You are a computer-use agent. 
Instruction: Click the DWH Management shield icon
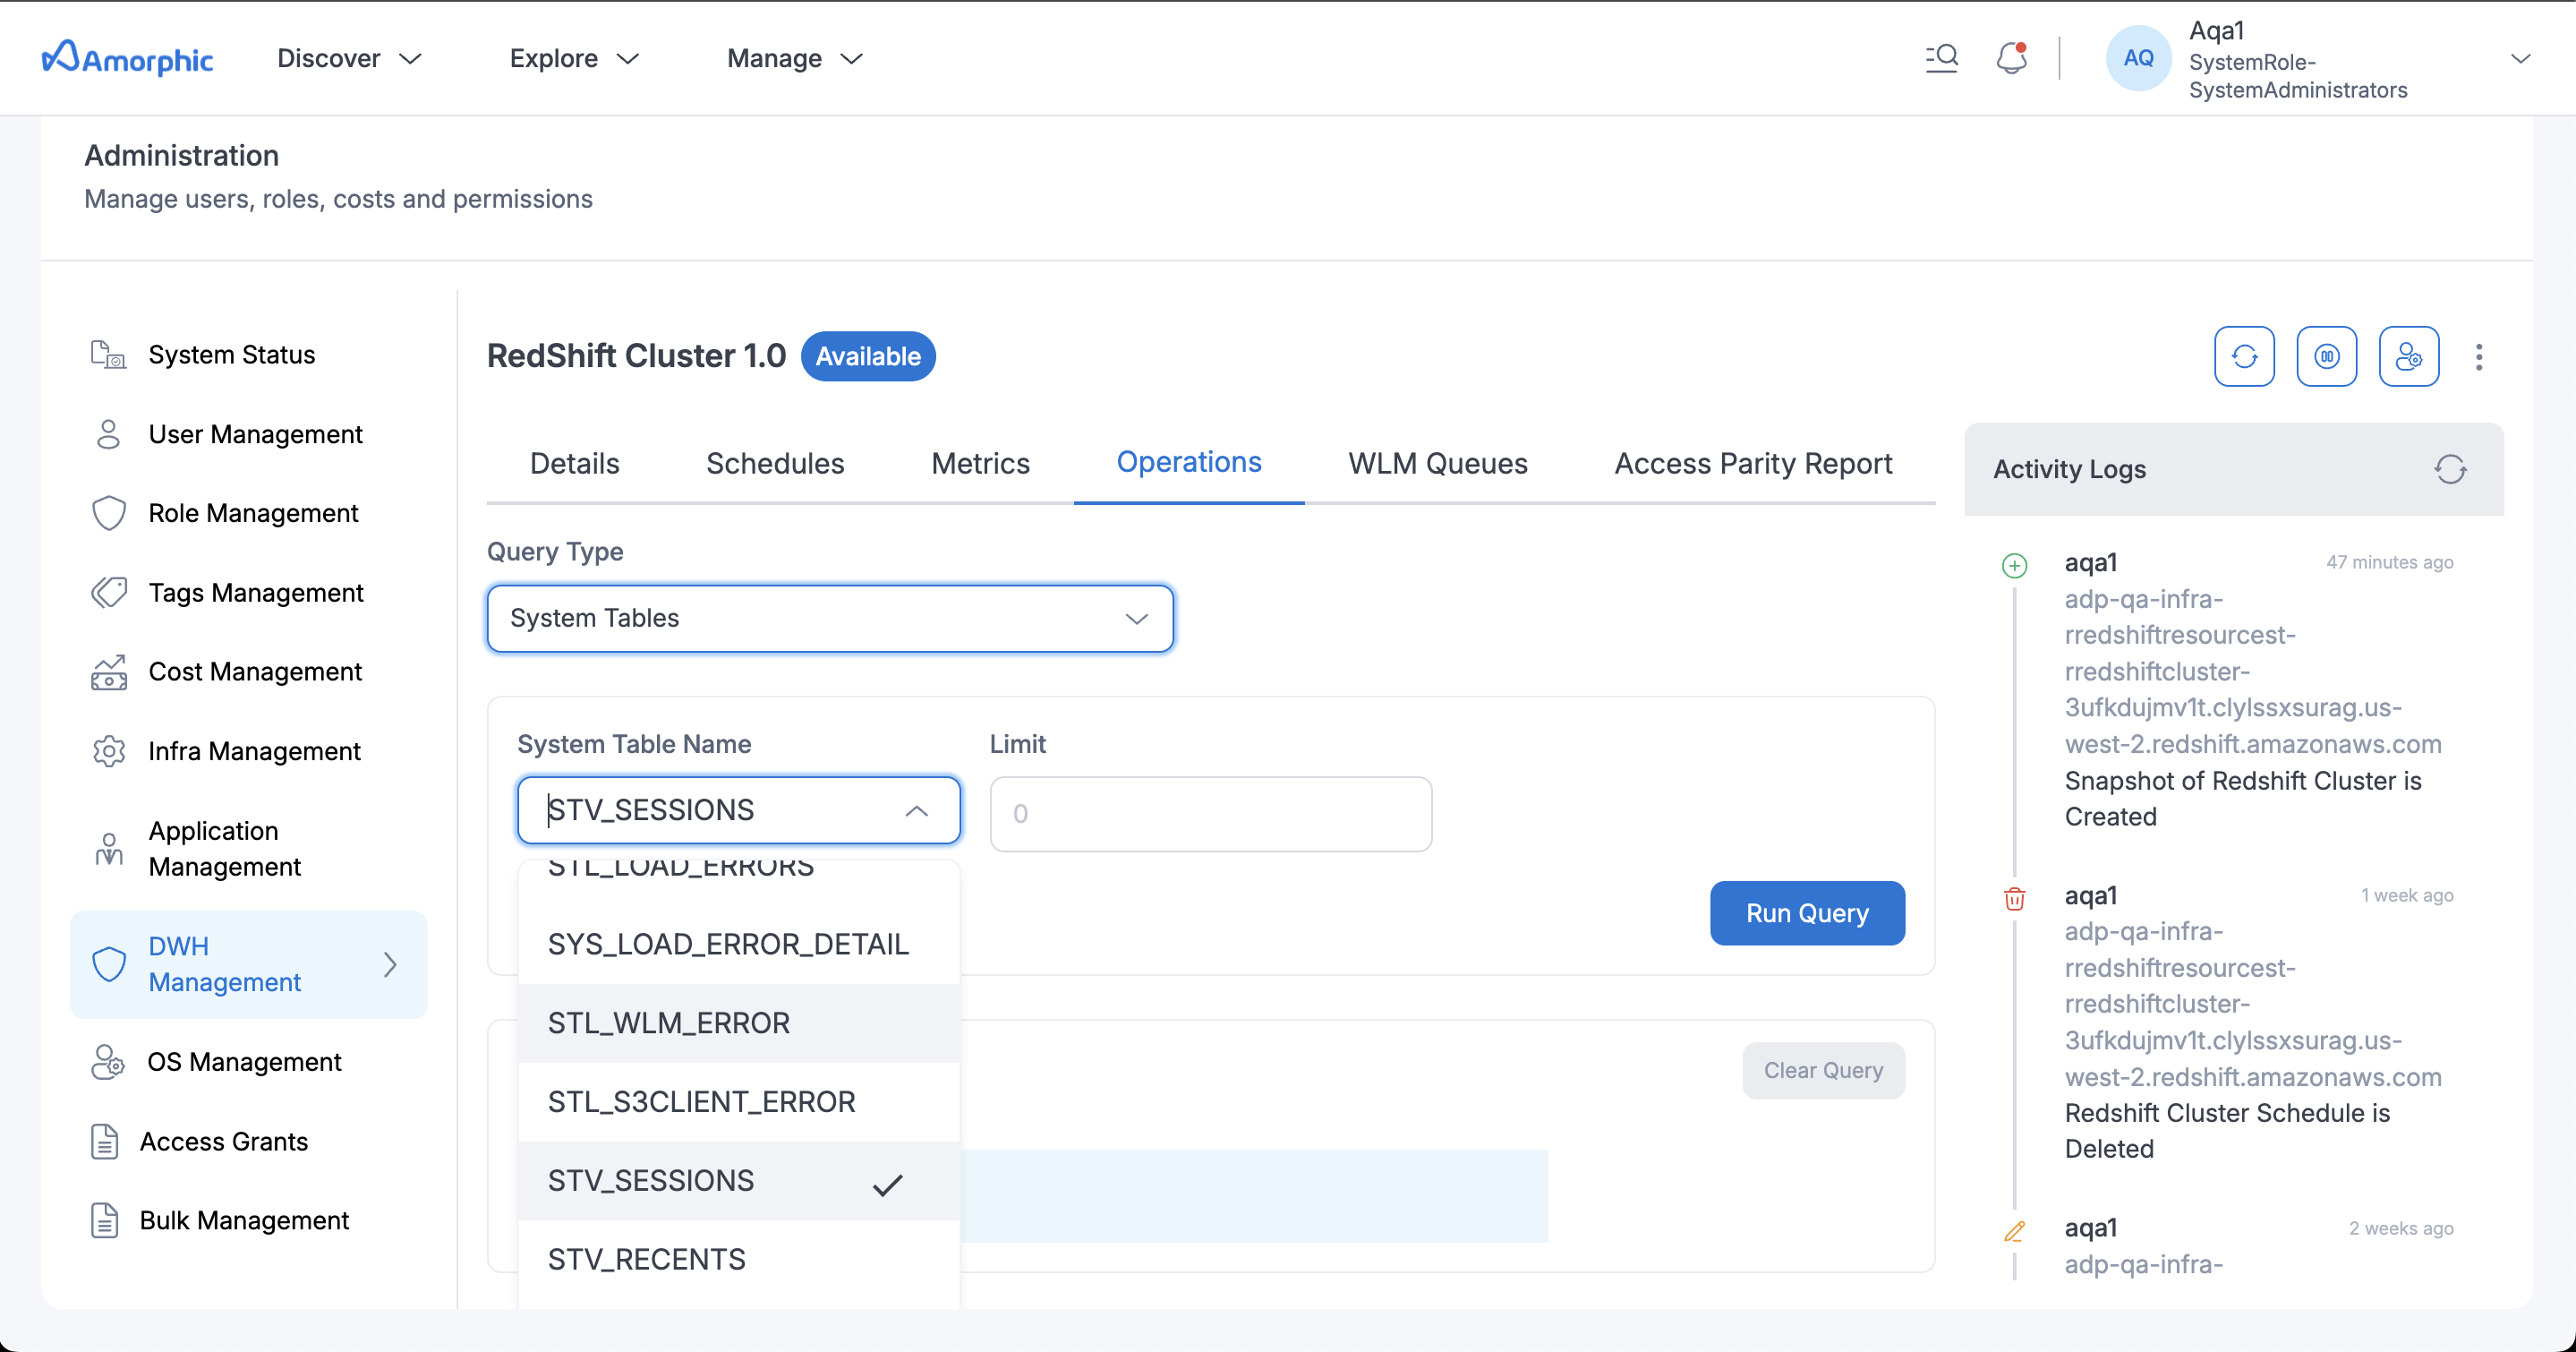tap(108, 964)
